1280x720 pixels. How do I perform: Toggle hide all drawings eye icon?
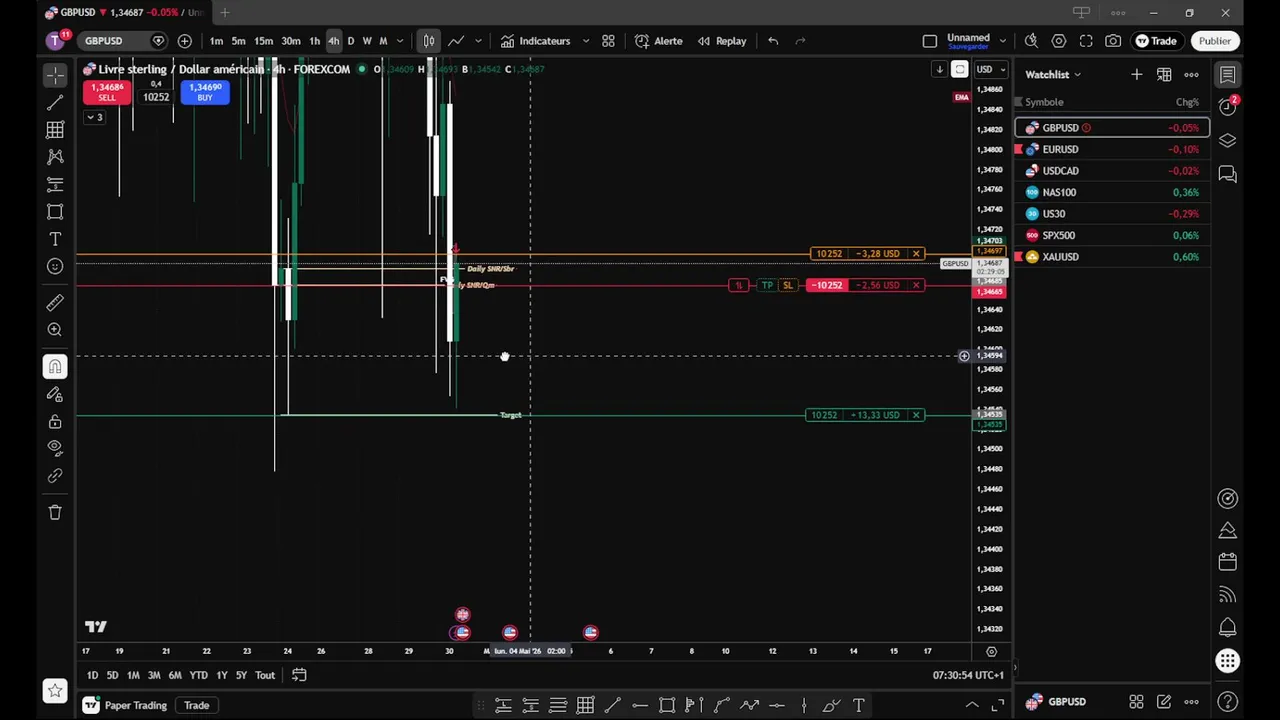(x=55, y=448)
